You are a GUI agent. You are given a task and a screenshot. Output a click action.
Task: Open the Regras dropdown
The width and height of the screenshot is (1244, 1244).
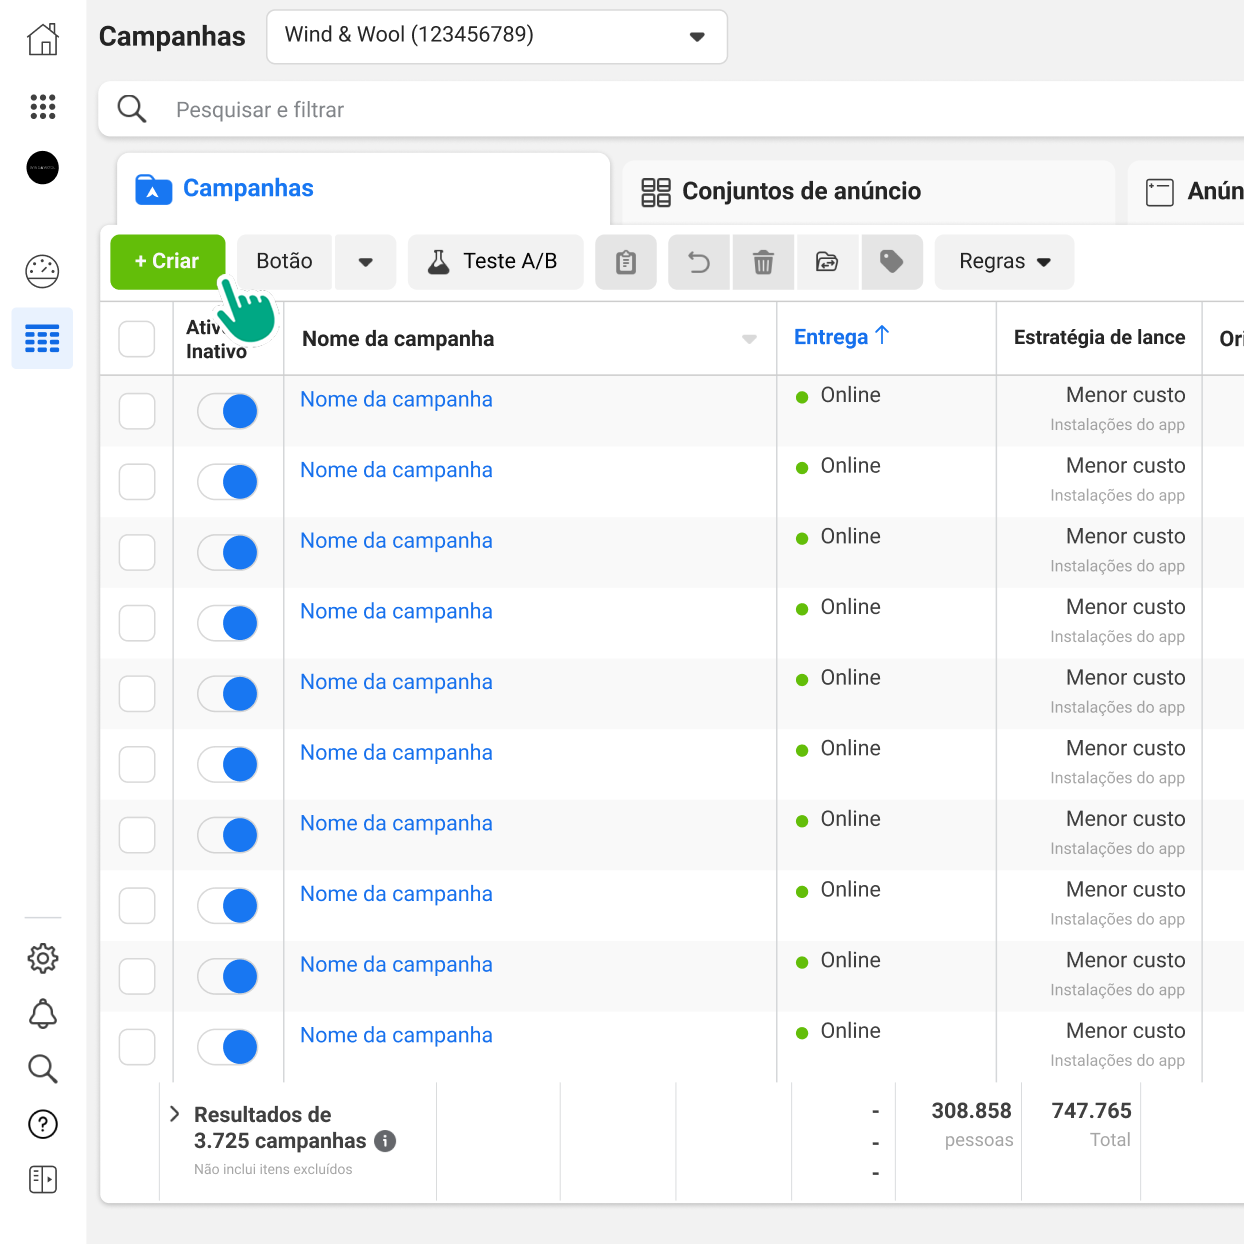1004,262
